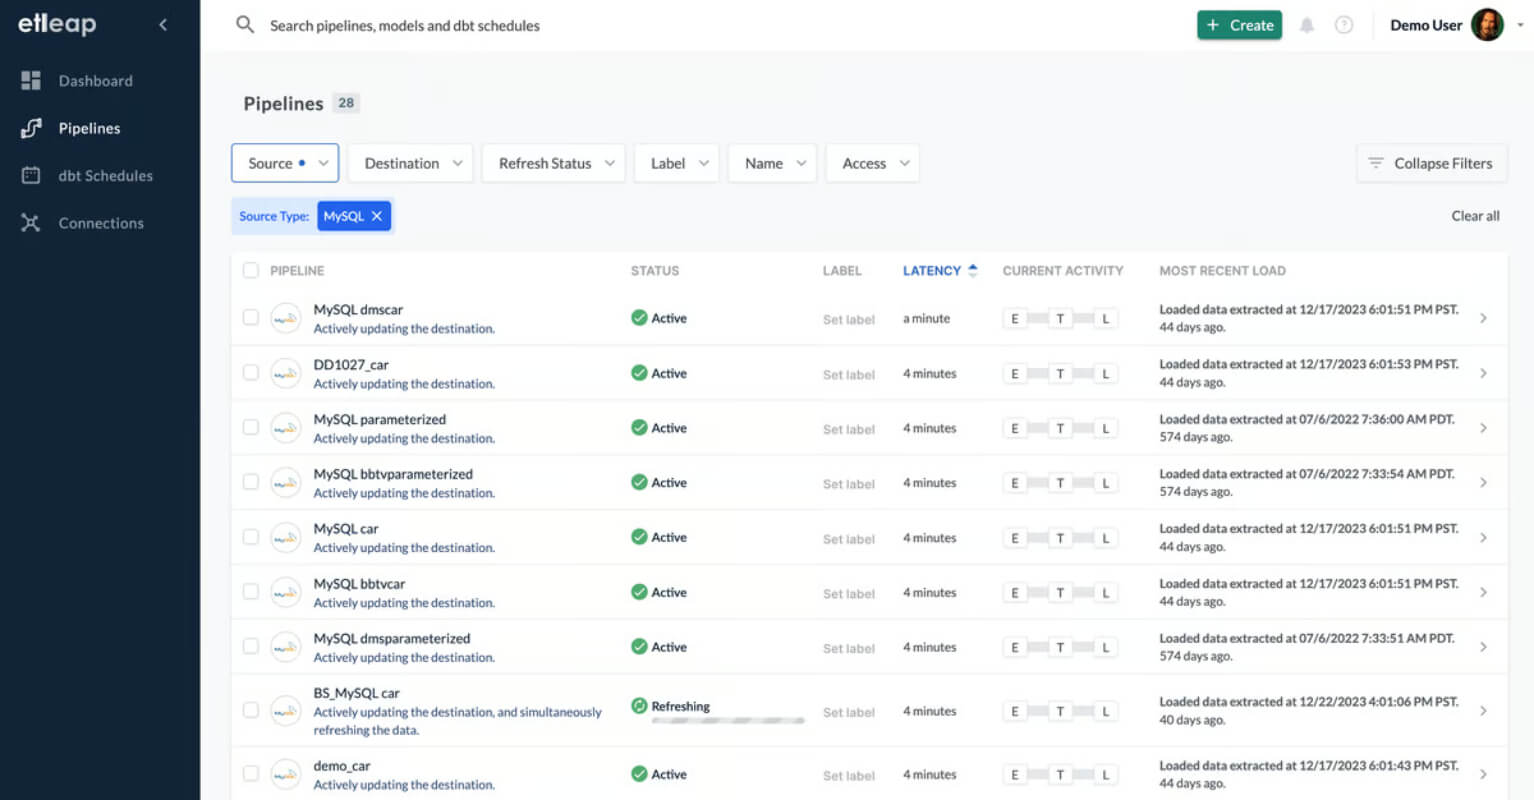This screenshot has width=1534, height=800.
Task: Go to Dashboard in the sidebar
Action: (x=95, y=81)
